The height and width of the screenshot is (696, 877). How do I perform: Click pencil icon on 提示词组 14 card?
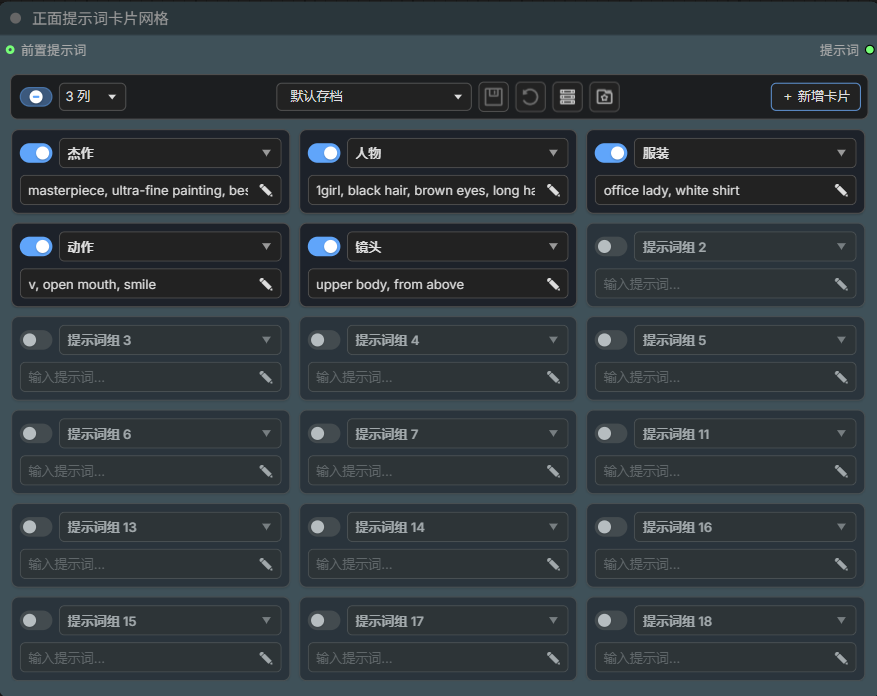pos(554,565)
